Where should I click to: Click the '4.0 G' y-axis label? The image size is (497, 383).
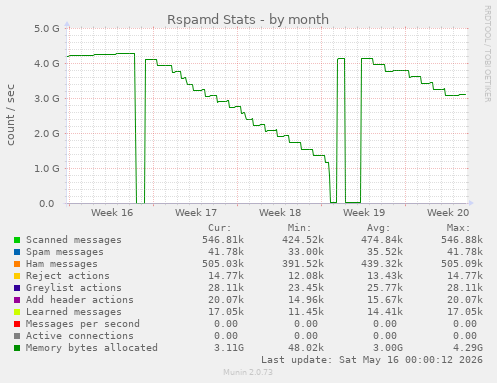point(47,64)
